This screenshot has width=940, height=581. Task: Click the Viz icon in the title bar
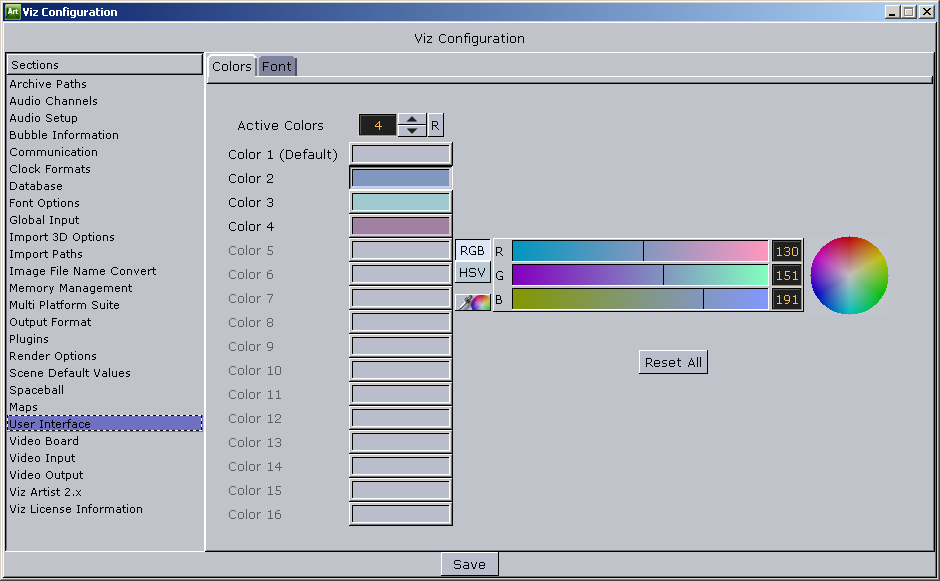pos(14,11)
